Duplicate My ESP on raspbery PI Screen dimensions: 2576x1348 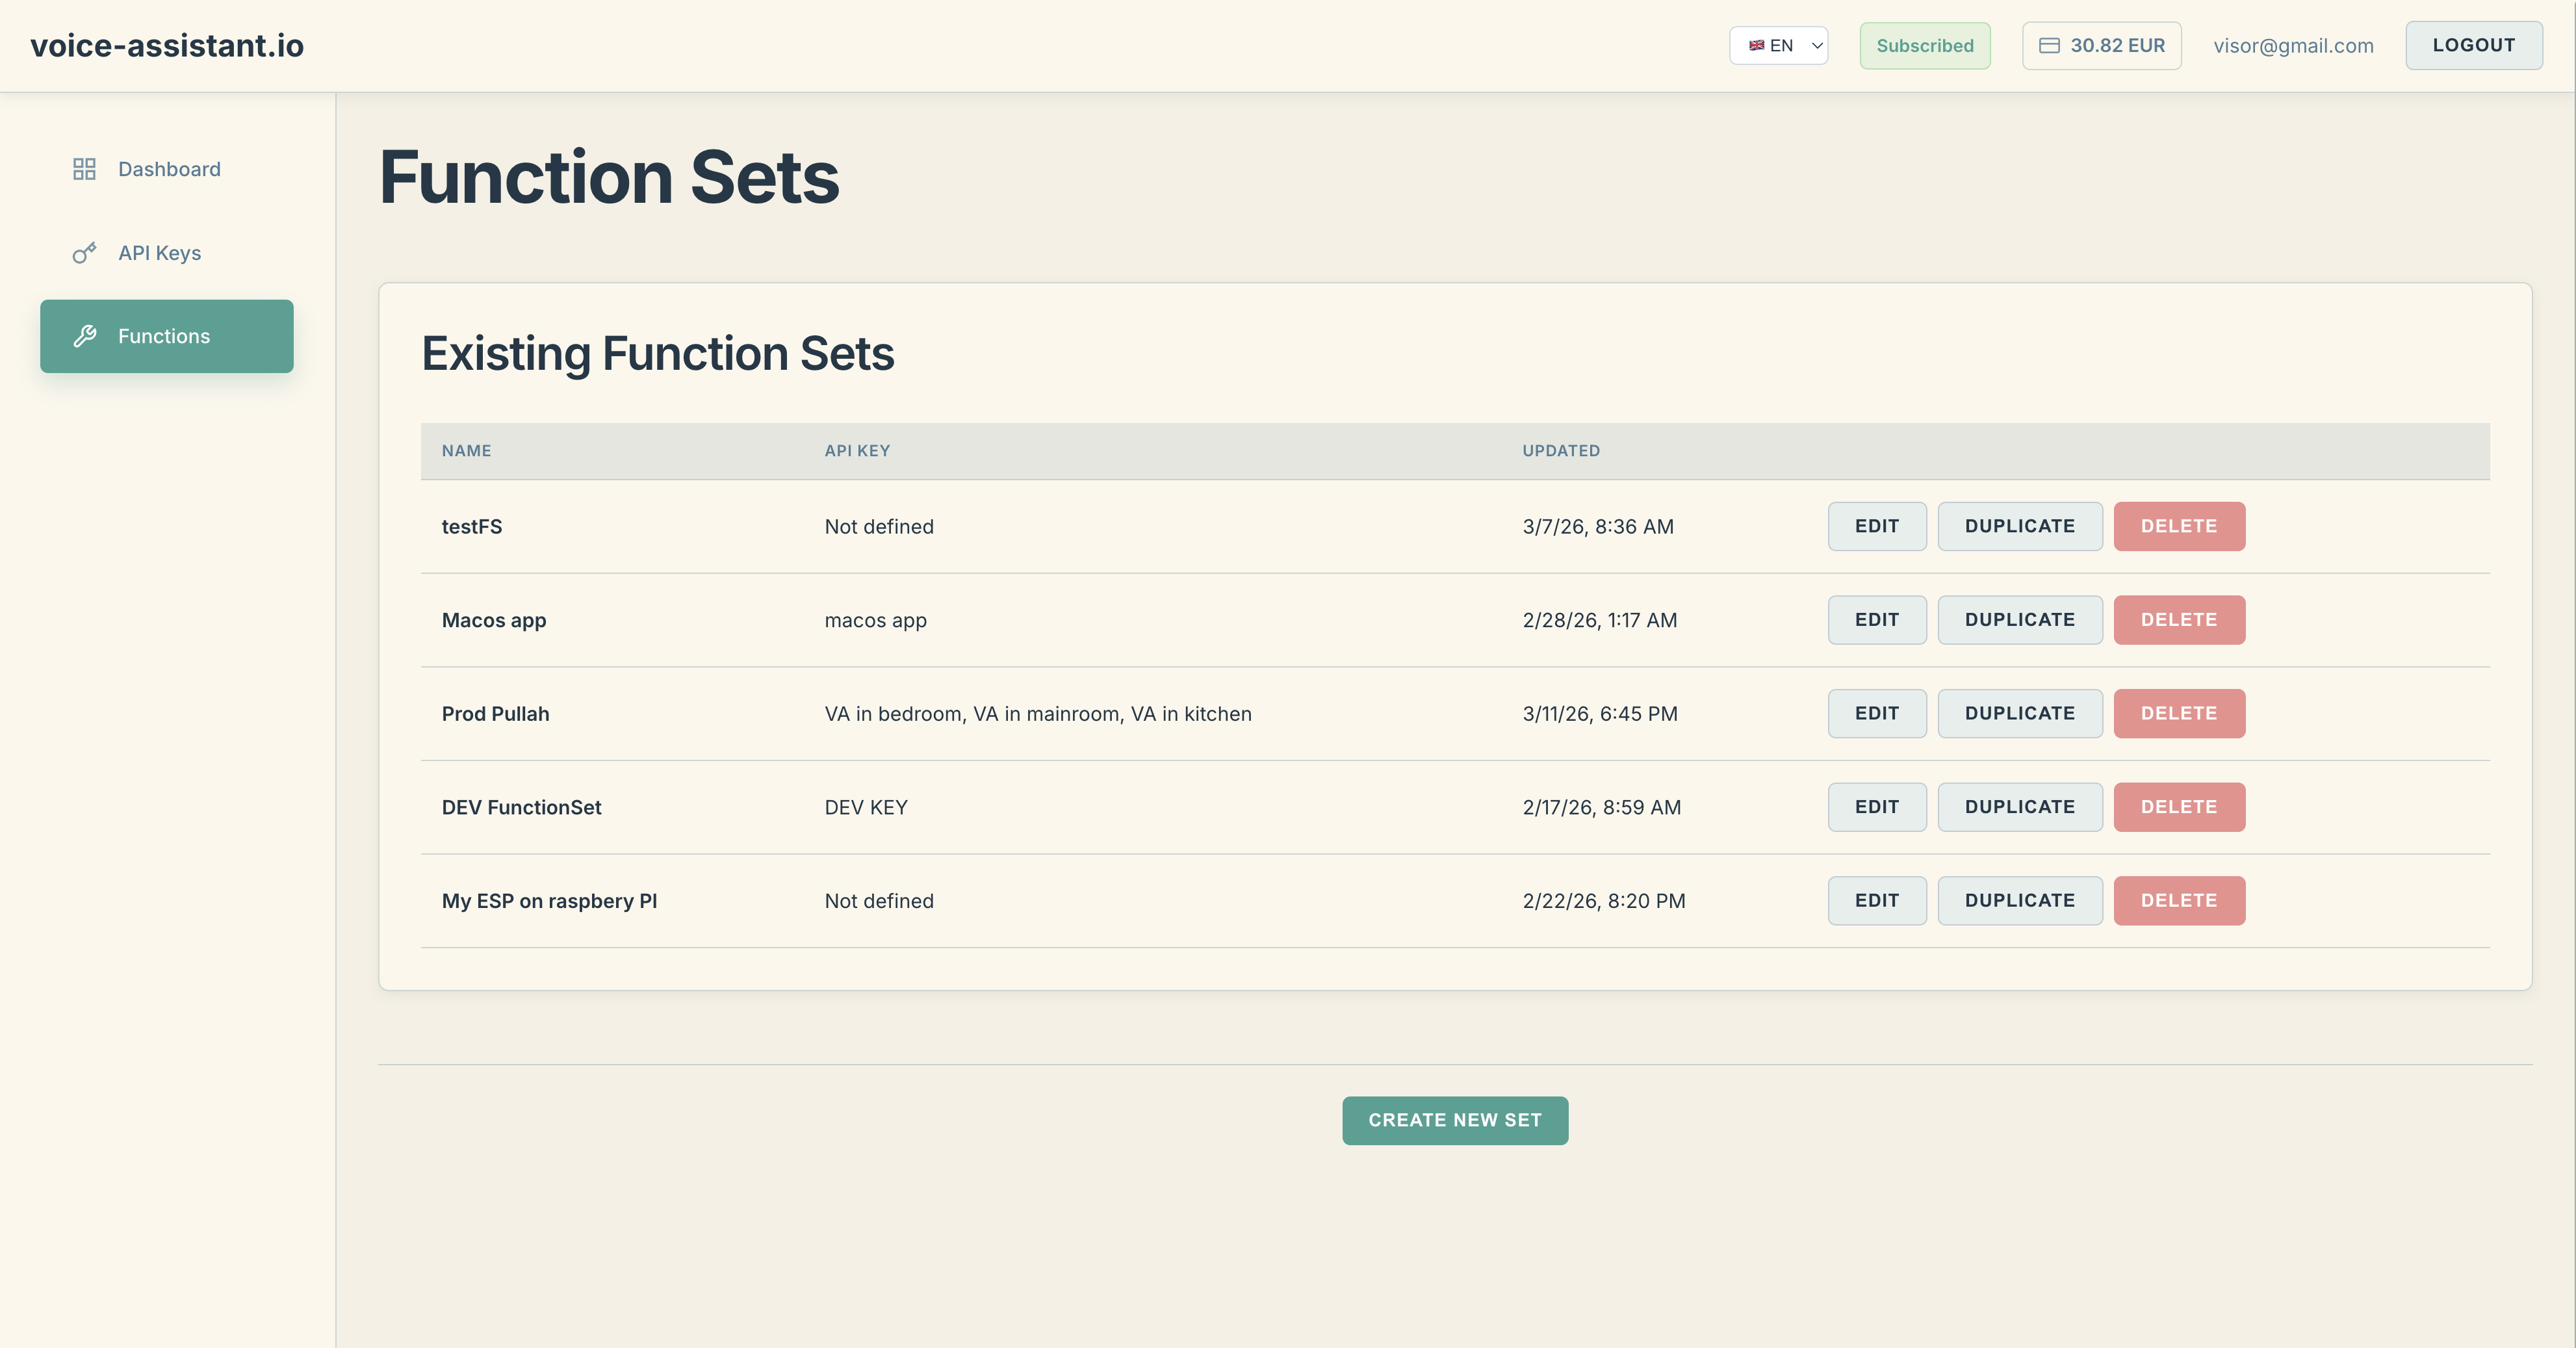coord(2019,901)
